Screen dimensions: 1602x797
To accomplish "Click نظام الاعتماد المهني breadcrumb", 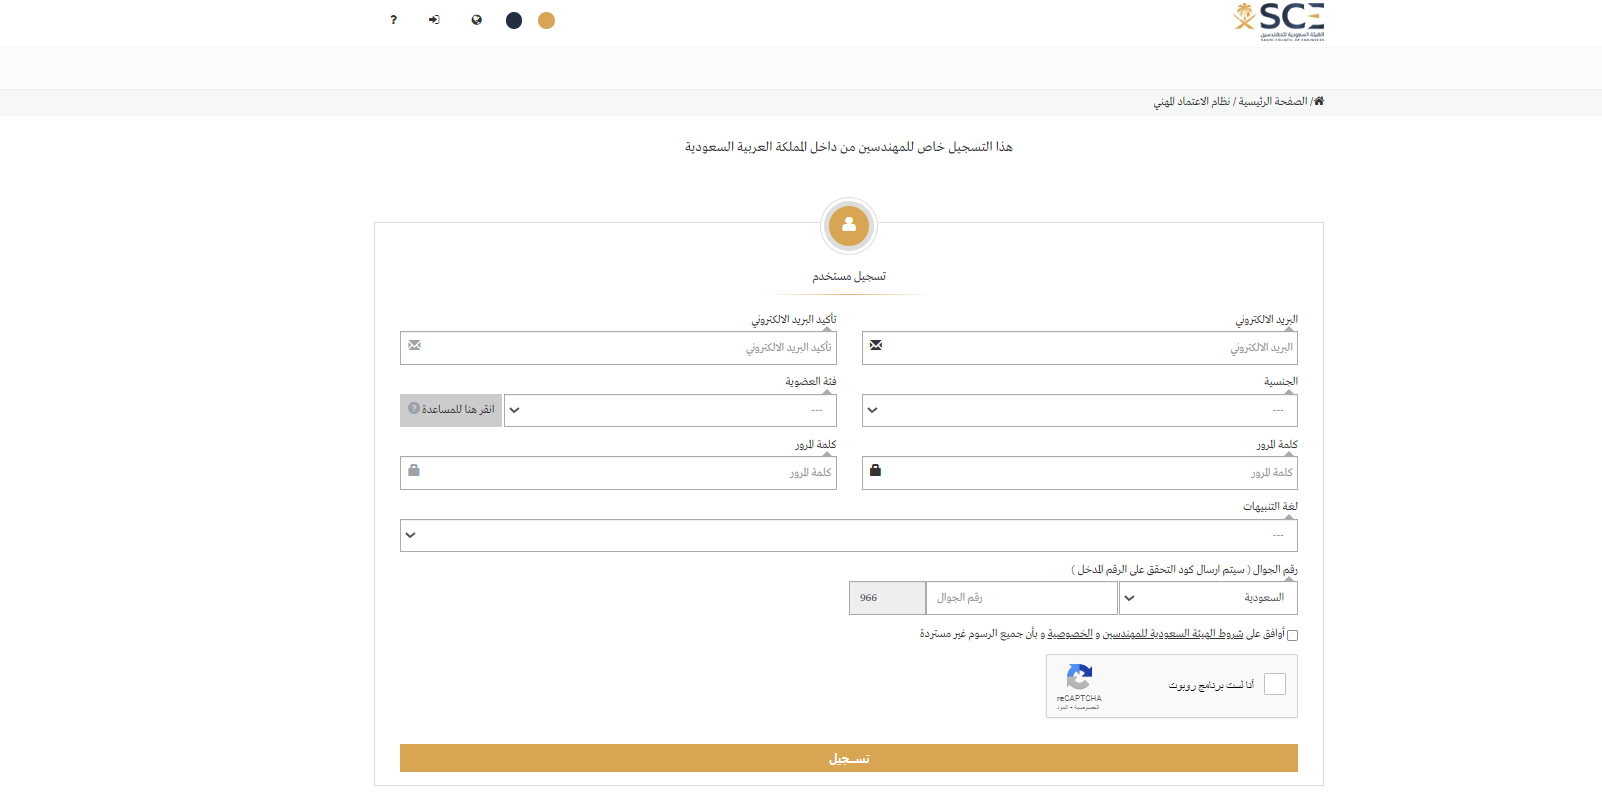I will pos(1192,102).
